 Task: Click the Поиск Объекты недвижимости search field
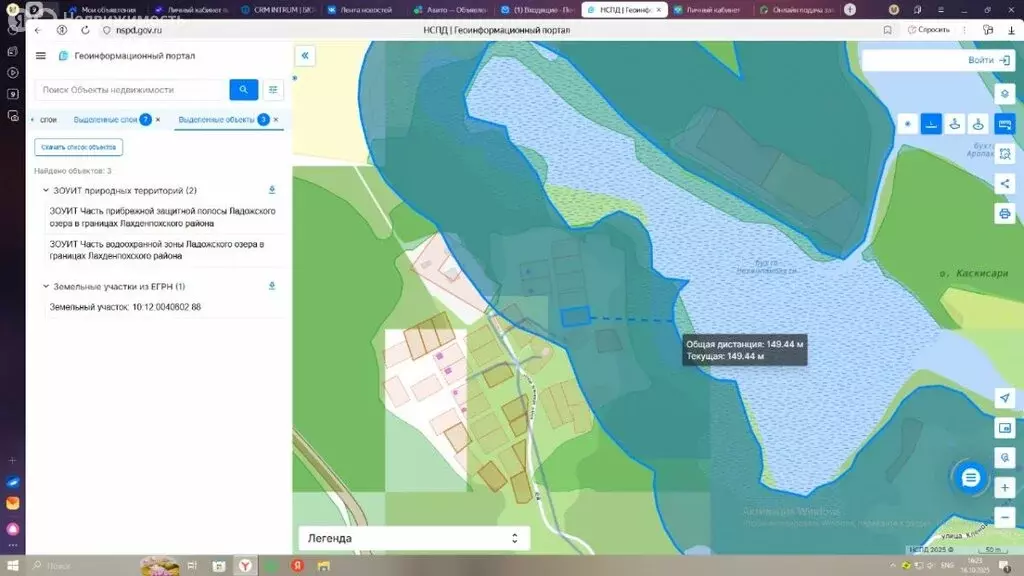coord(130,90)
